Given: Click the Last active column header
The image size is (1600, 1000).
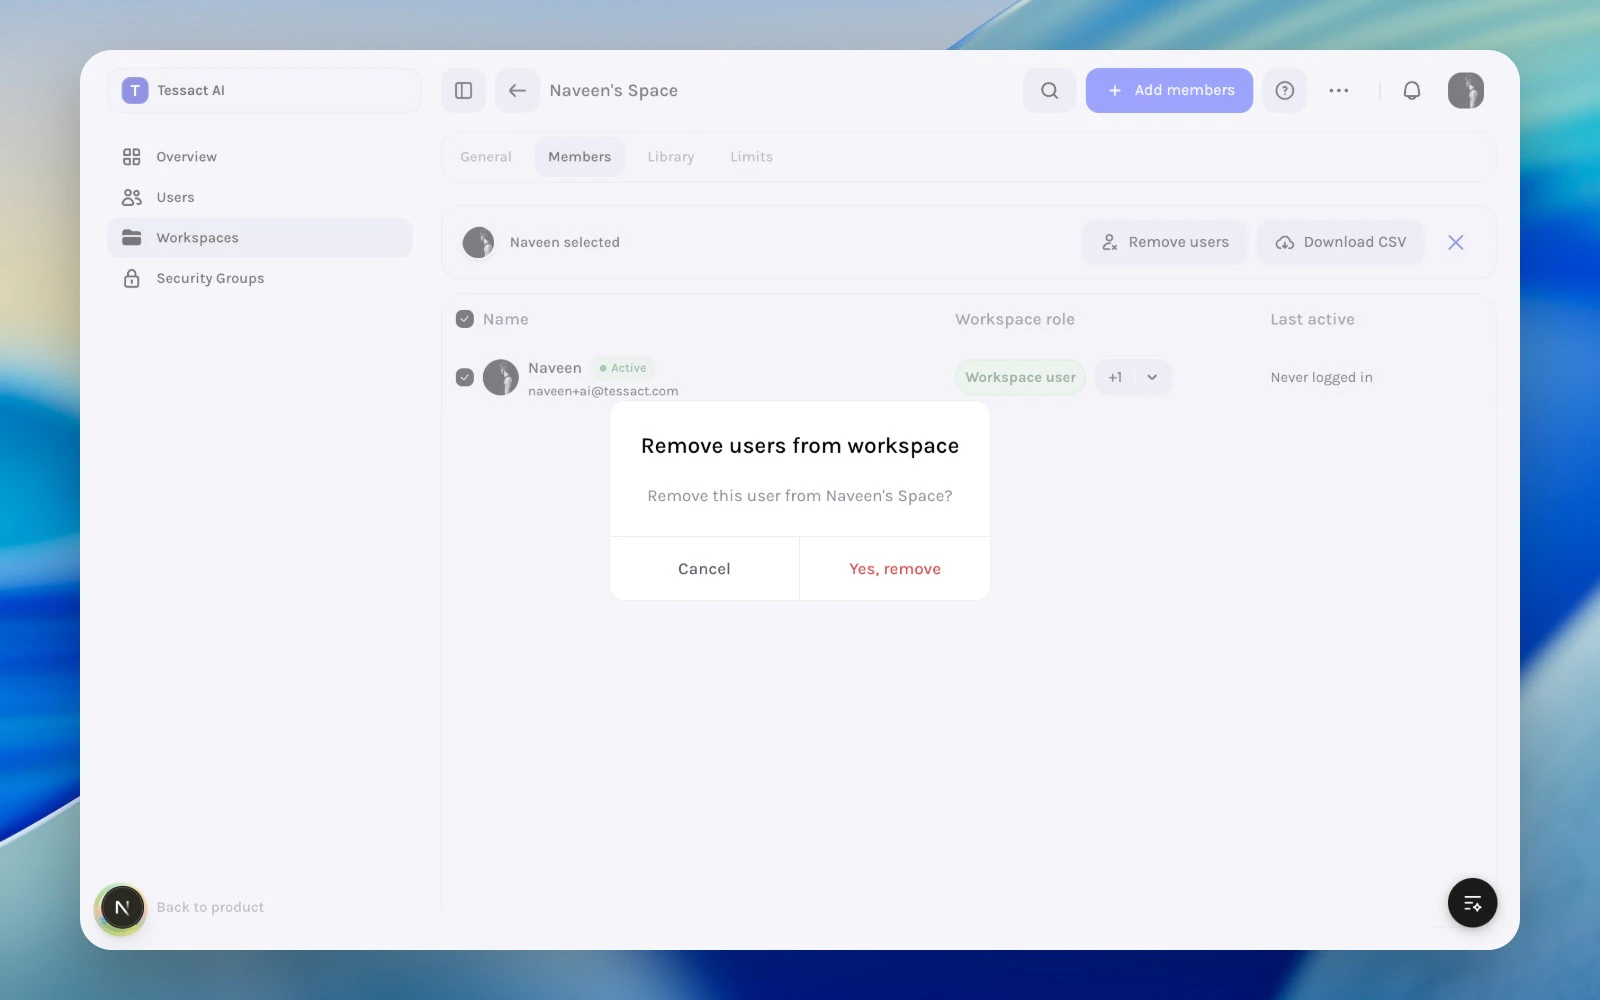Looking at the screenshot, I should 1313,319.
